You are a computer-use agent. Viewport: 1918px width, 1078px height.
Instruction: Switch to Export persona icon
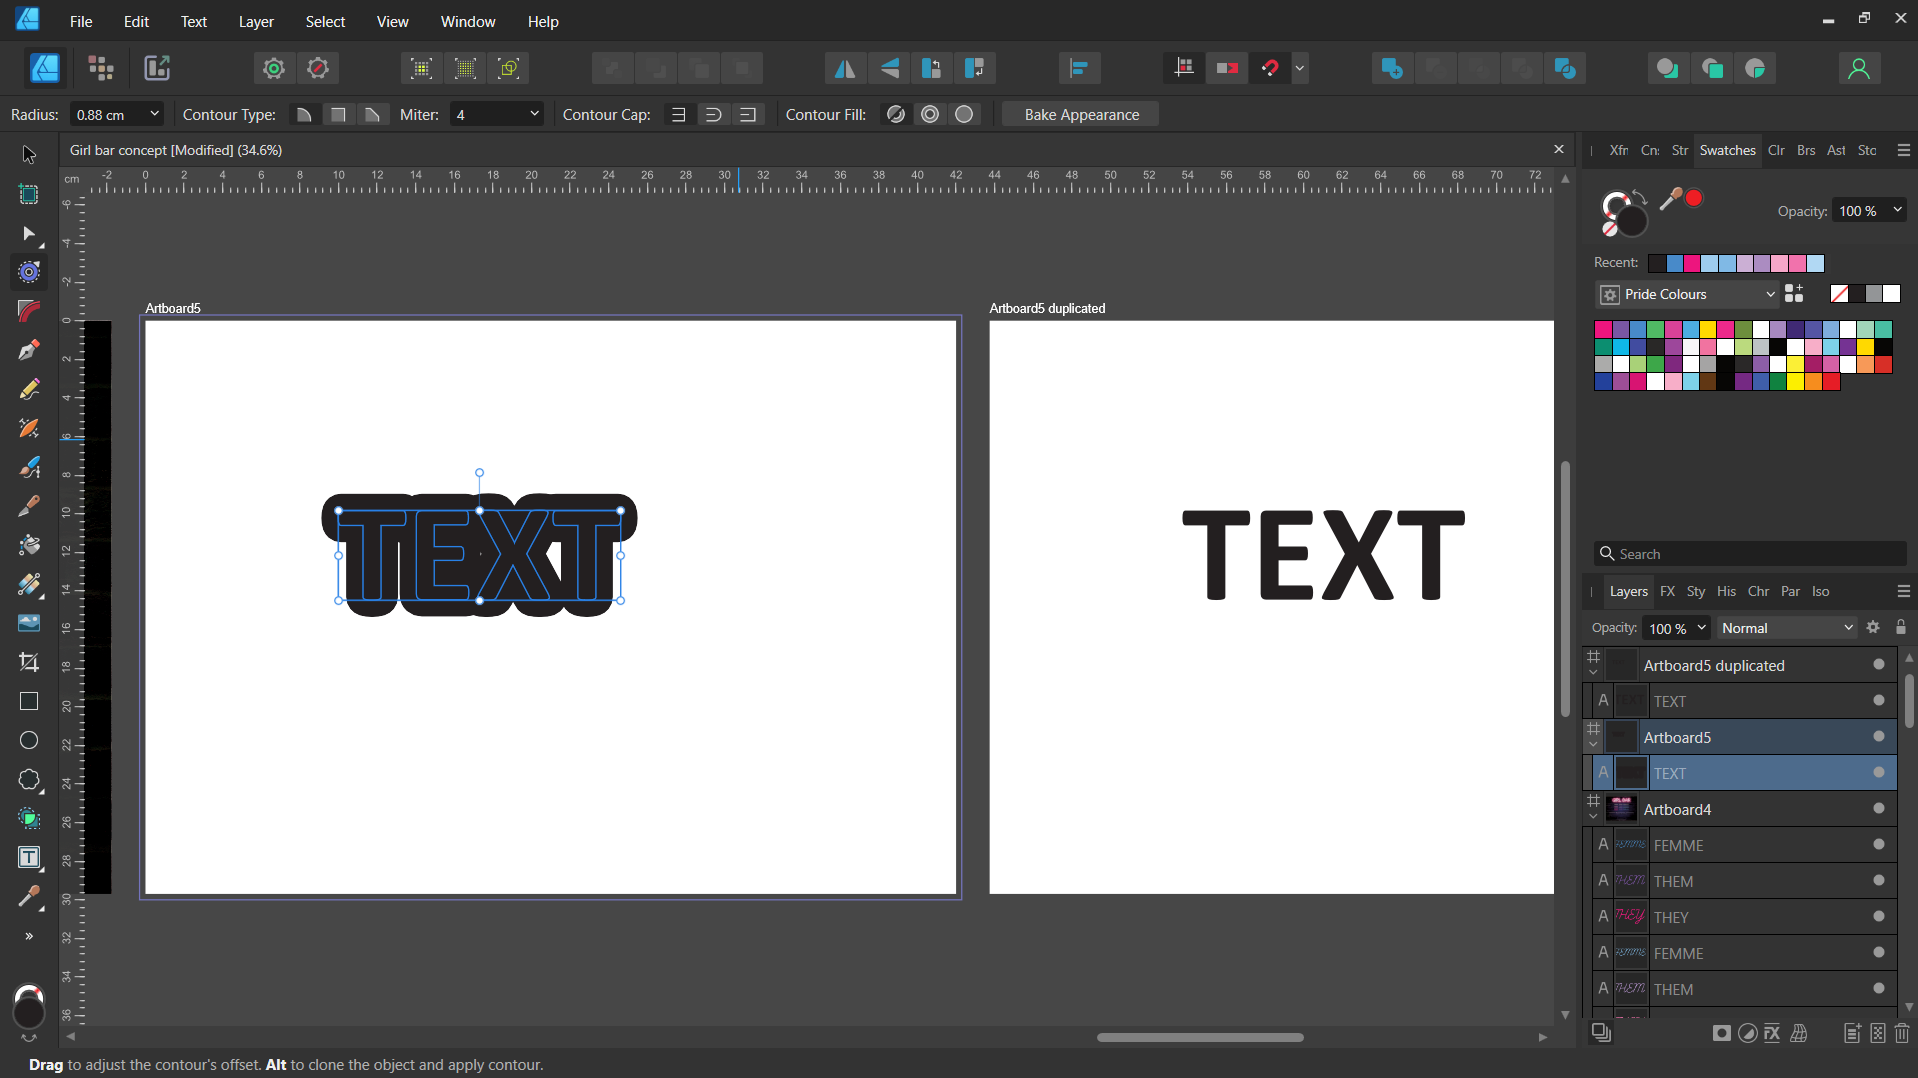click(157, 68)
